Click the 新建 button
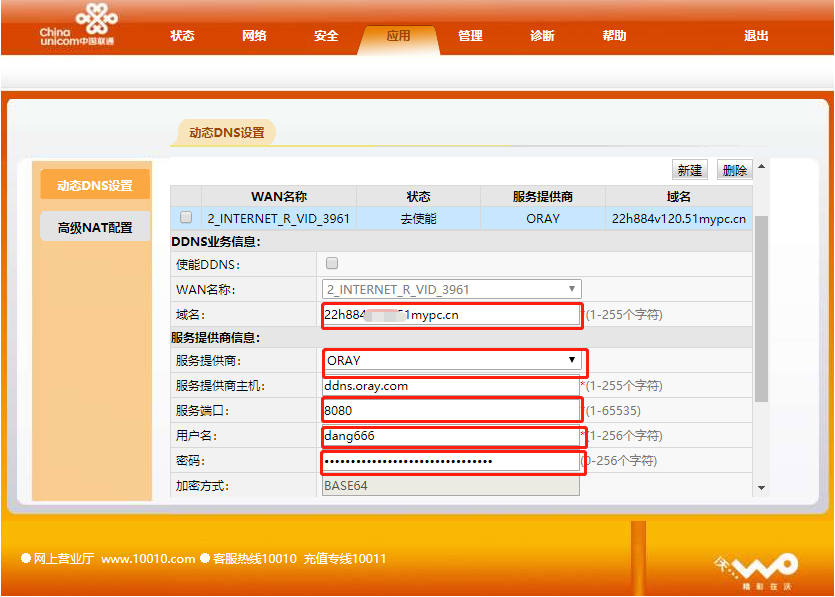The height and width of the screenshot is (597, 835). click(690, 170)
